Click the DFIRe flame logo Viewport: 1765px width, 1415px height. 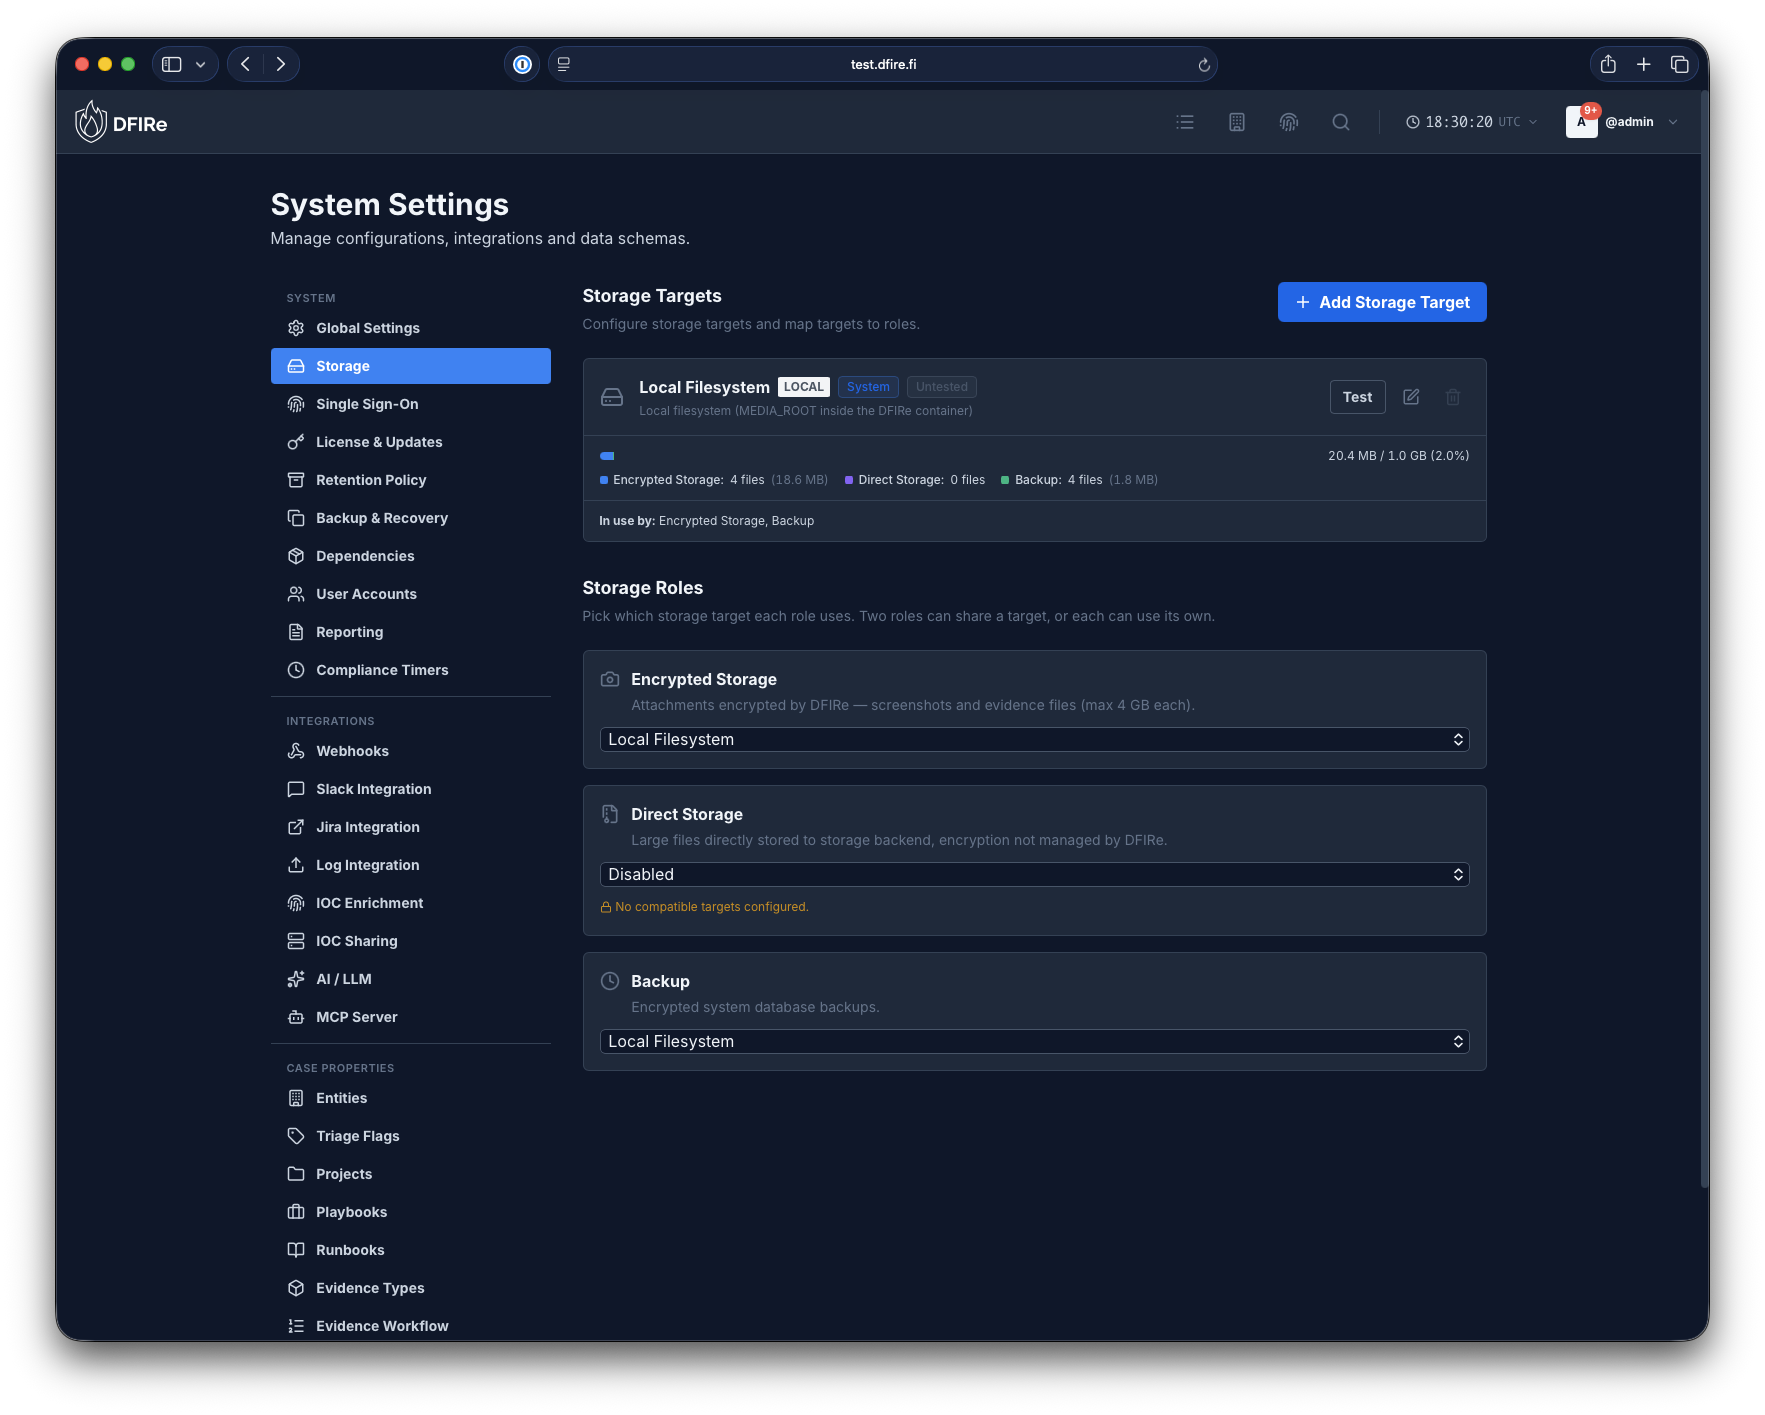pyautogui.click(x=91, y=122)
